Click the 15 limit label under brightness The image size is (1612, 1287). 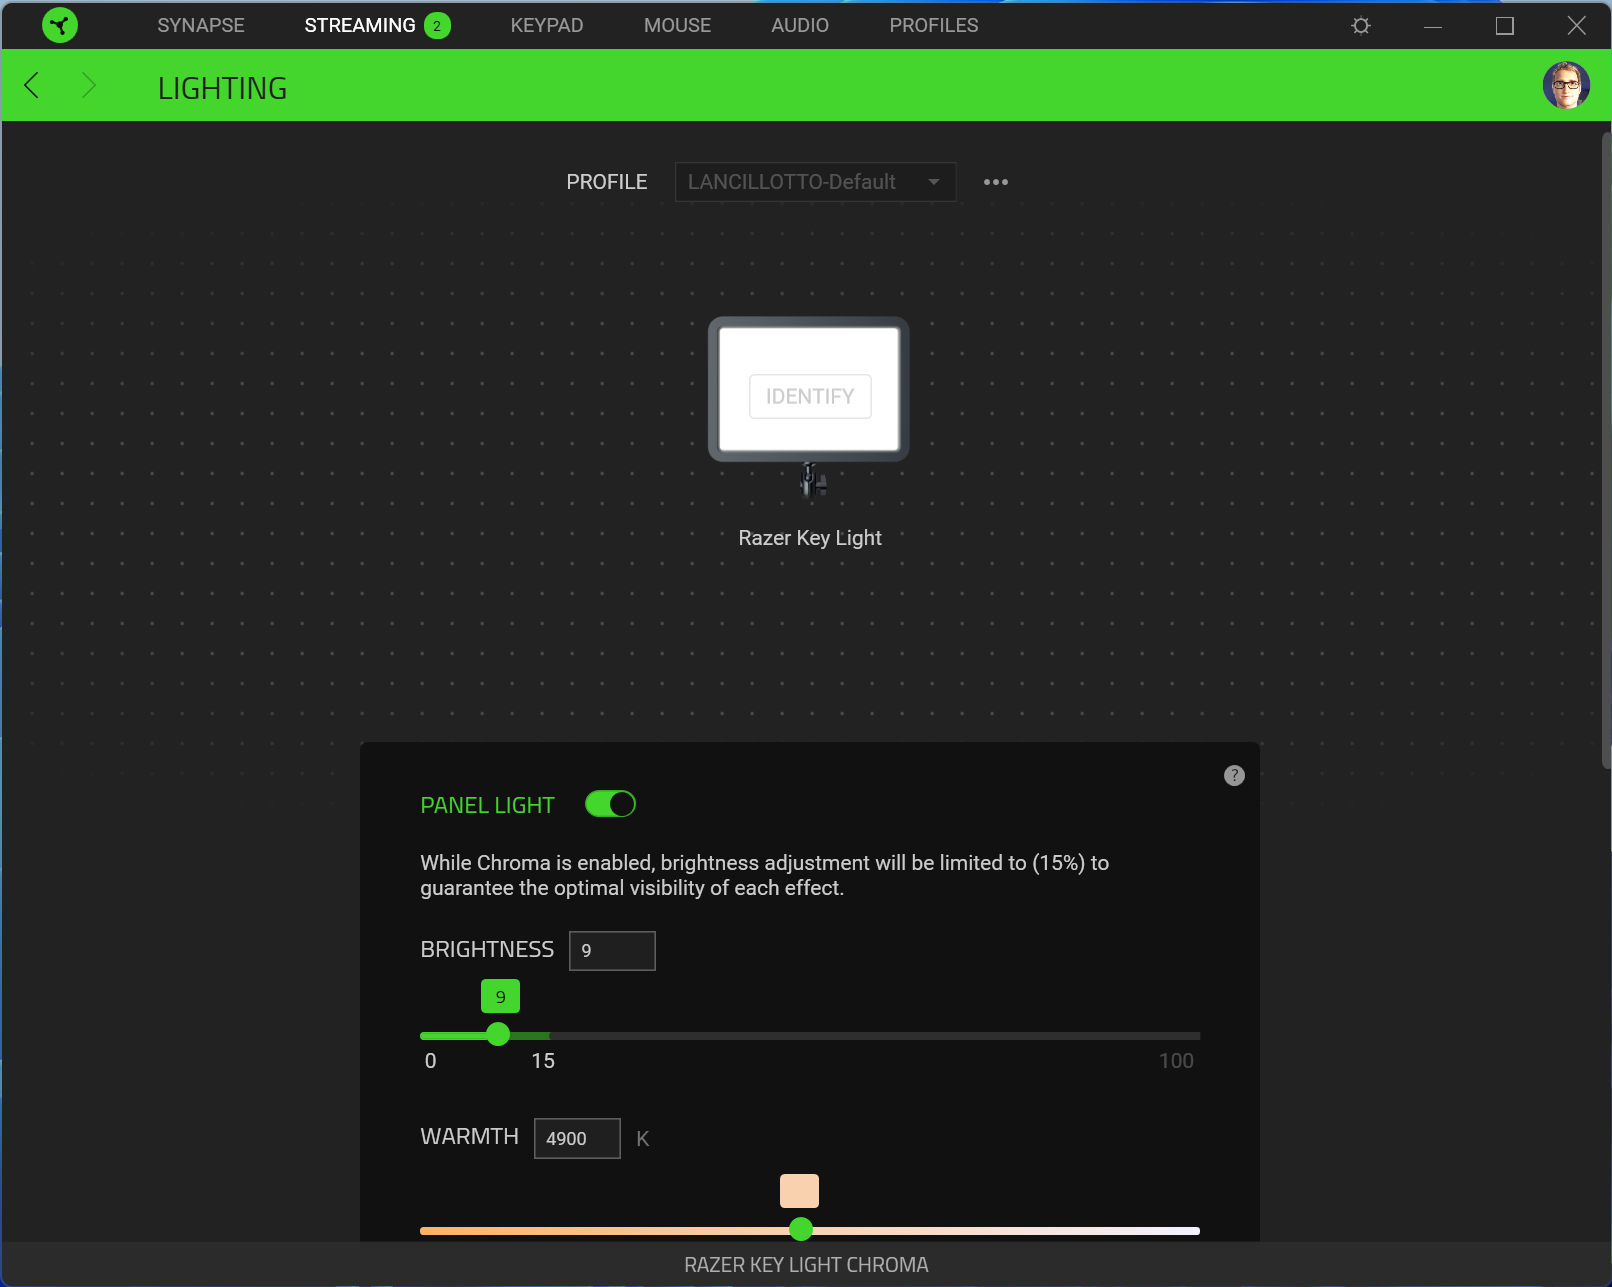543,1061
